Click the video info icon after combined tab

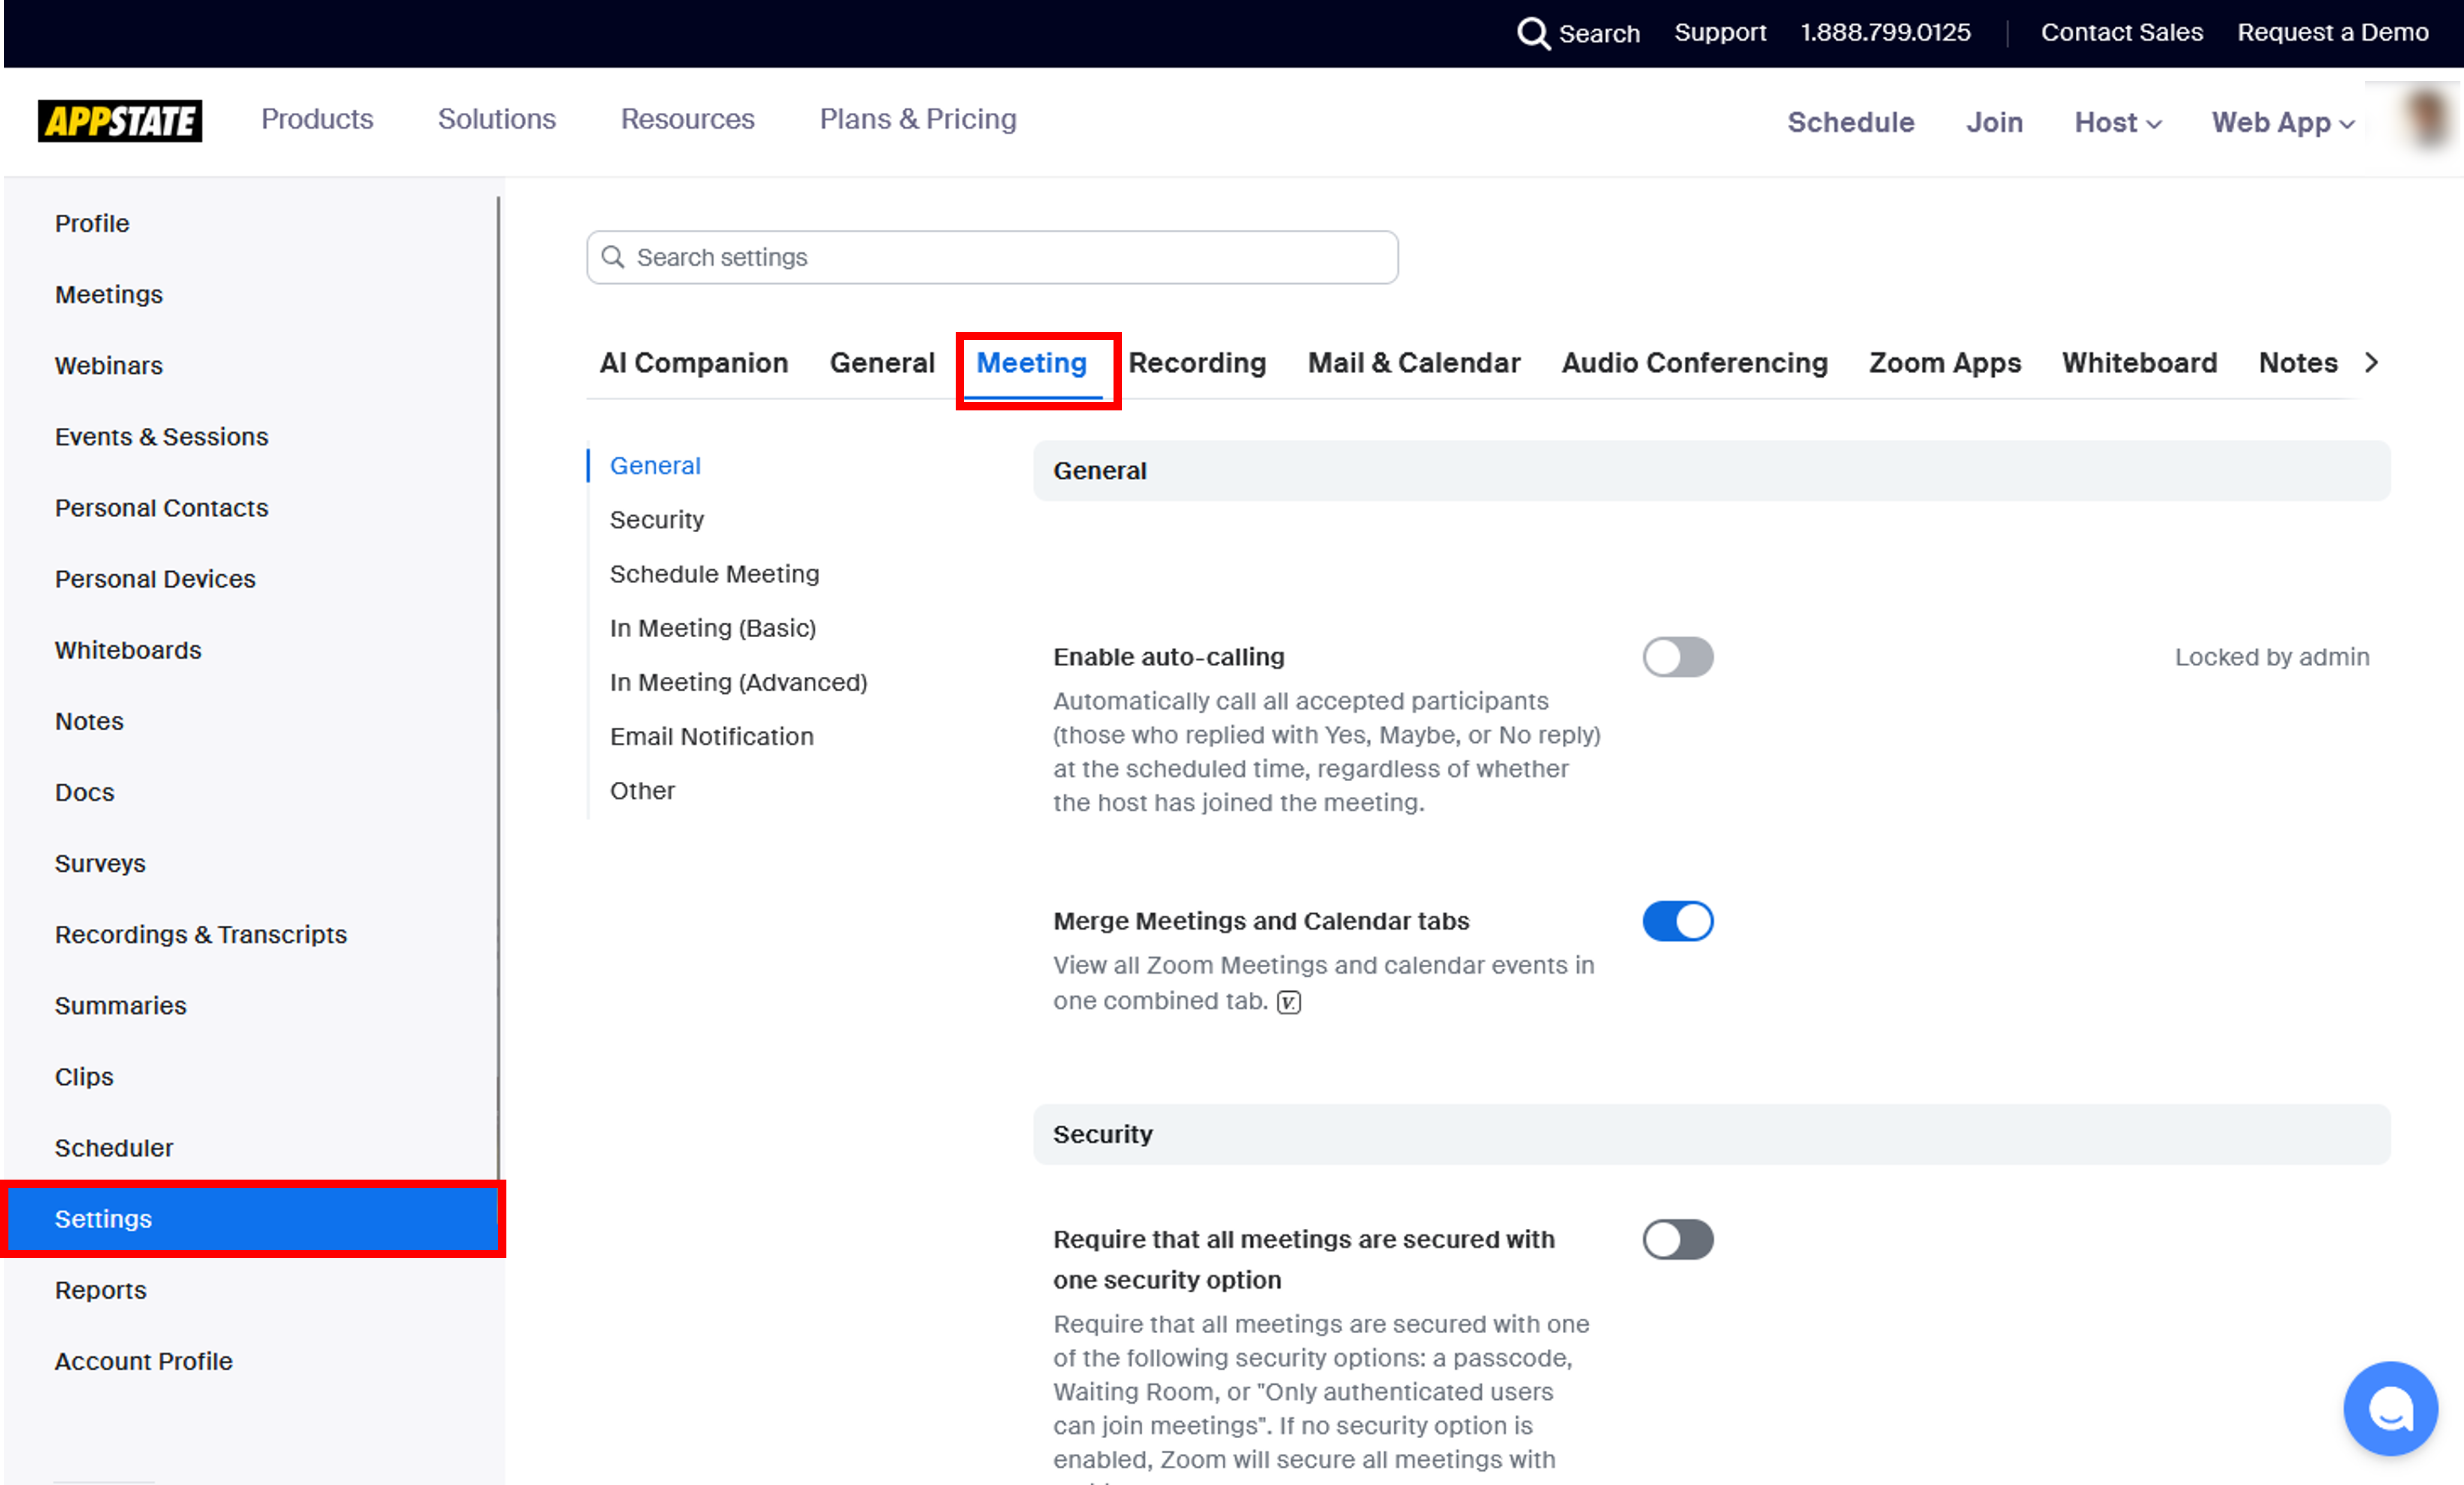tap(1289, 1002)
